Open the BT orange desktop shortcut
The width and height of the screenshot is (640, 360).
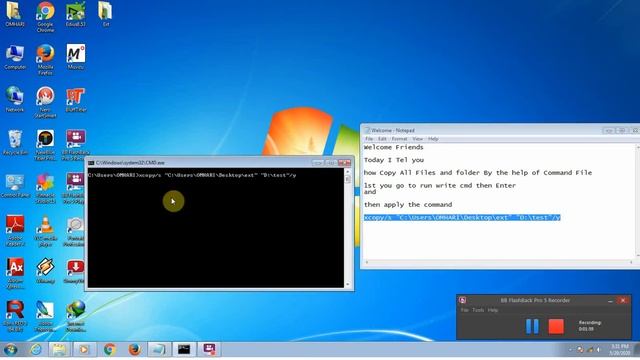point(76,100)
